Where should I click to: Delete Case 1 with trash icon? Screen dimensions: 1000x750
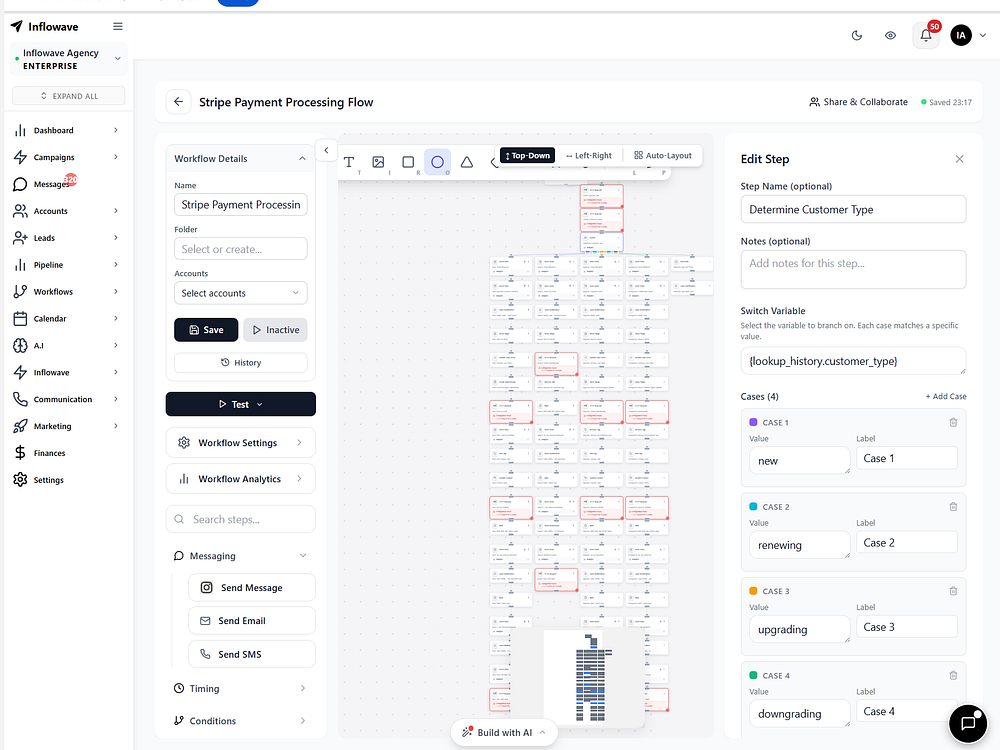(953, 422)
